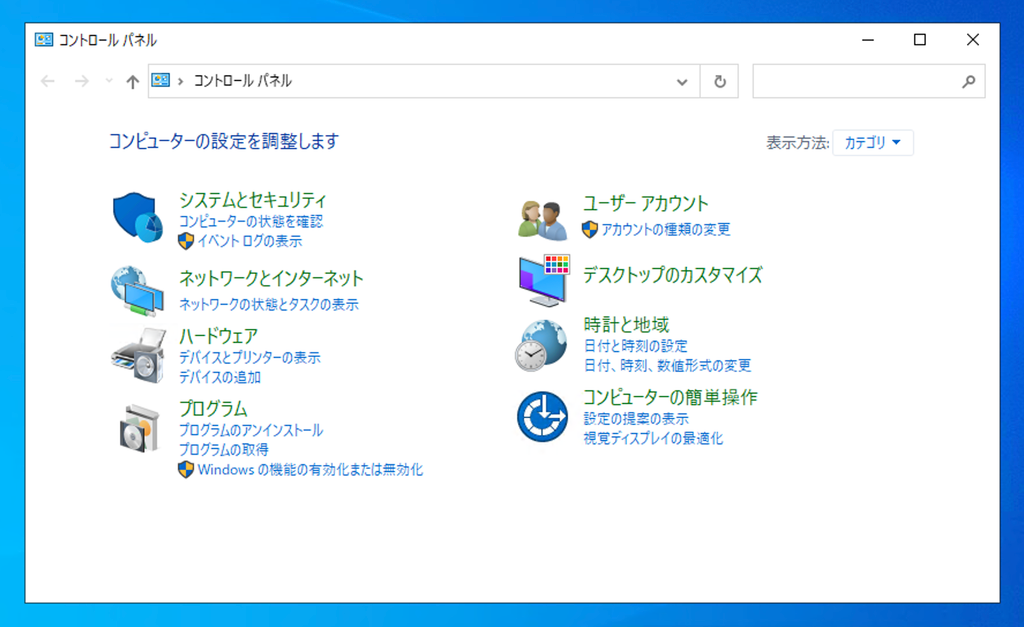The height and width of the screenshot is (627, 1024).
Task: Open ハードウェア category link
Action: (218, 336)
